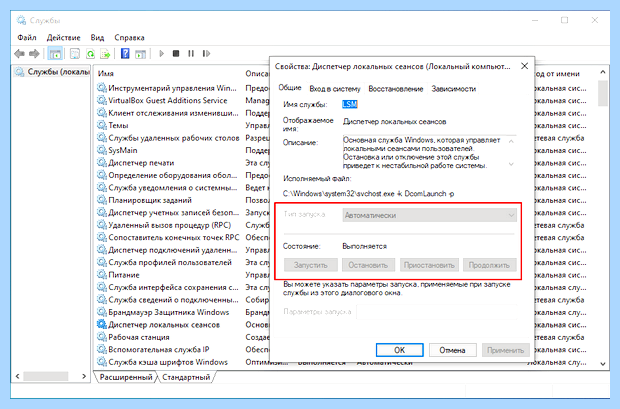Click the gear icon beside Рабочая станция

point(102,337)
